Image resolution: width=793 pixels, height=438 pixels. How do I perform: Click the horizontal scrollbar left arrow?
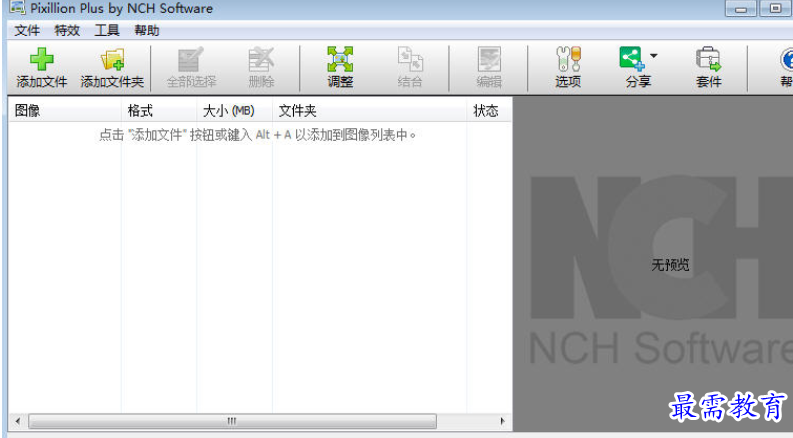coord(18,421)
